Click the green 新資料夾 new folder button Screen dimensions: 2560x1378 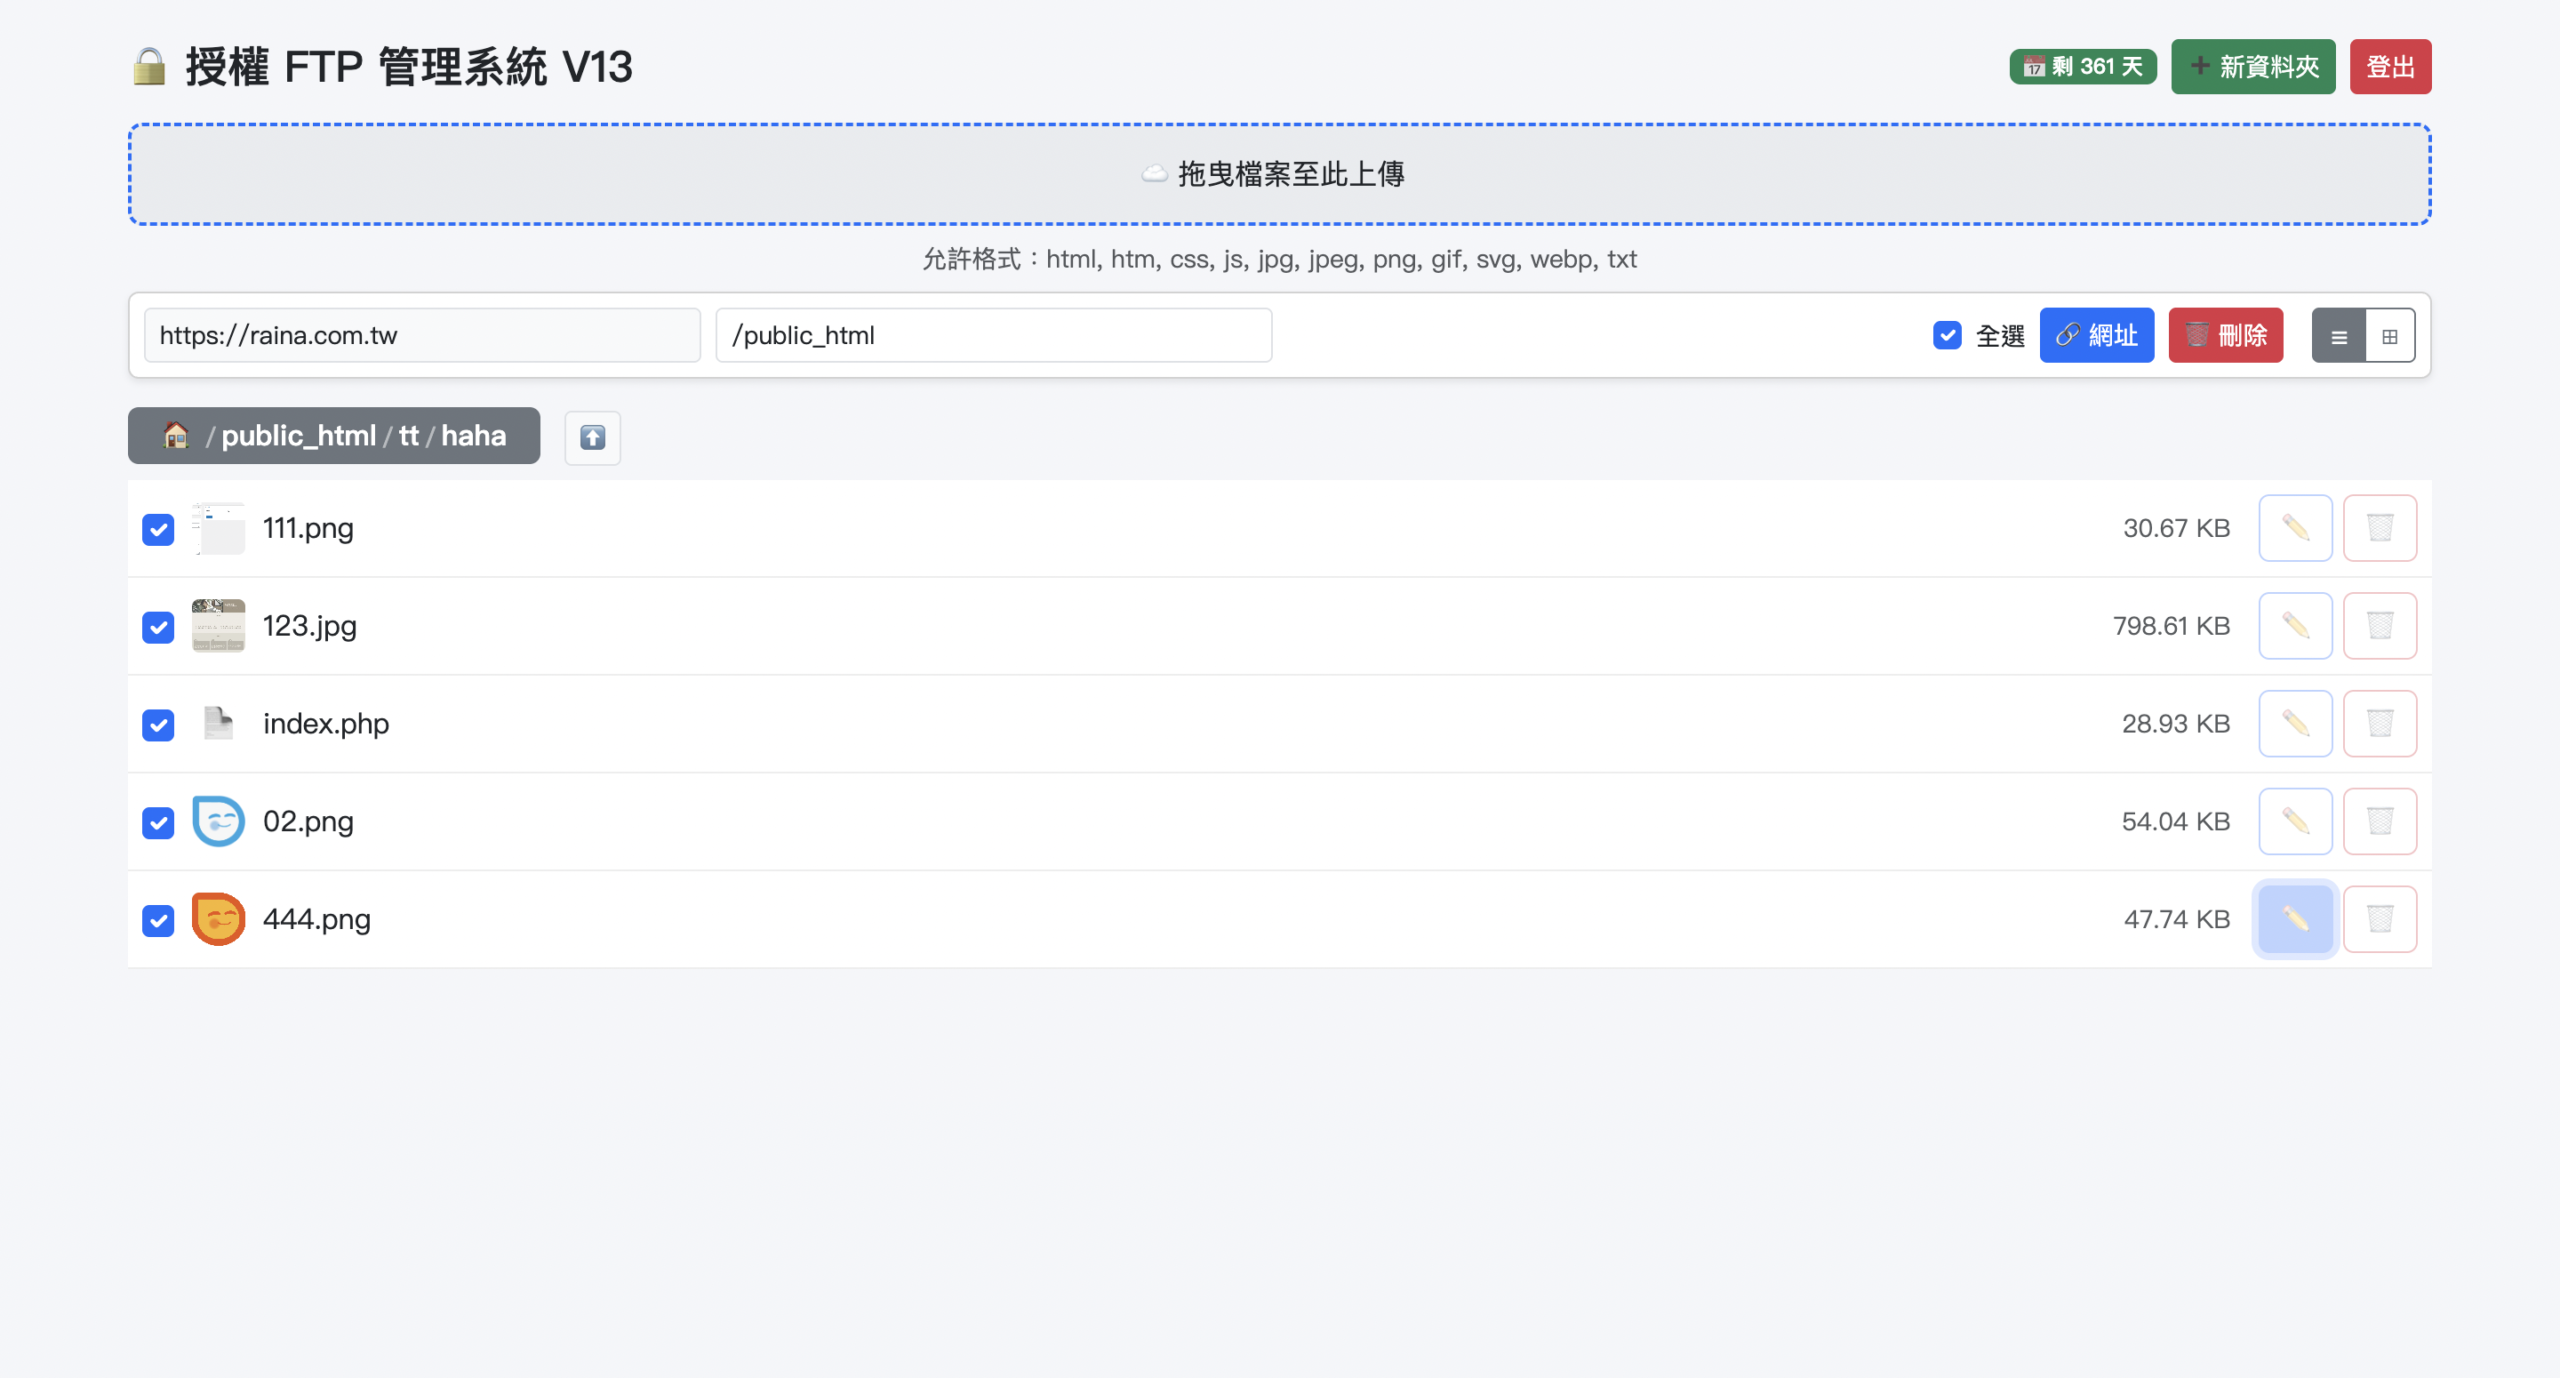pos(2253,67)
